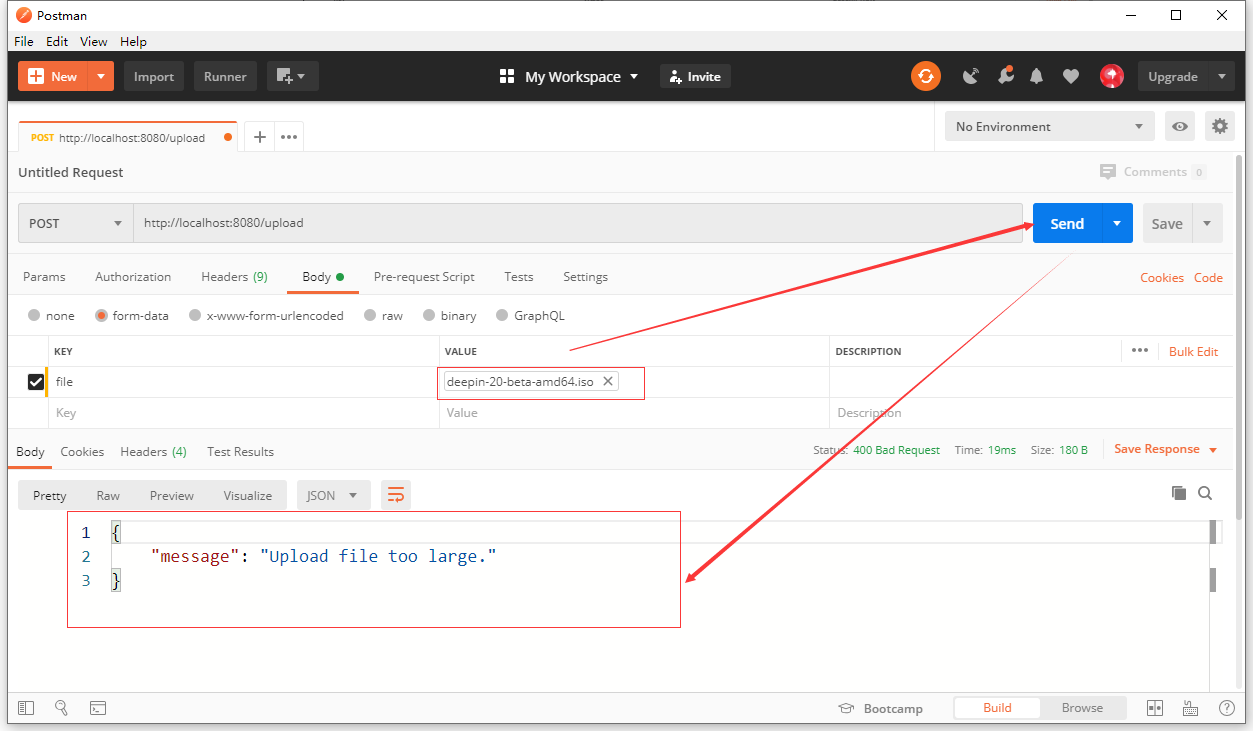Viewport: 1253px width, 731px height.
Task: Click the request URL input field
Action: [578, 223]
